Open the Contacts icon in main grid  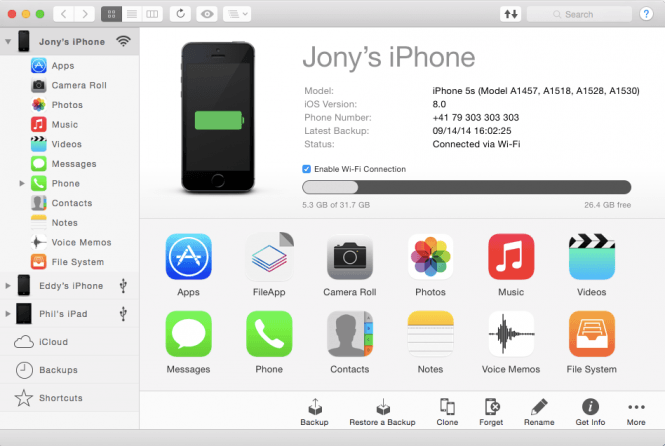point(349,334)
